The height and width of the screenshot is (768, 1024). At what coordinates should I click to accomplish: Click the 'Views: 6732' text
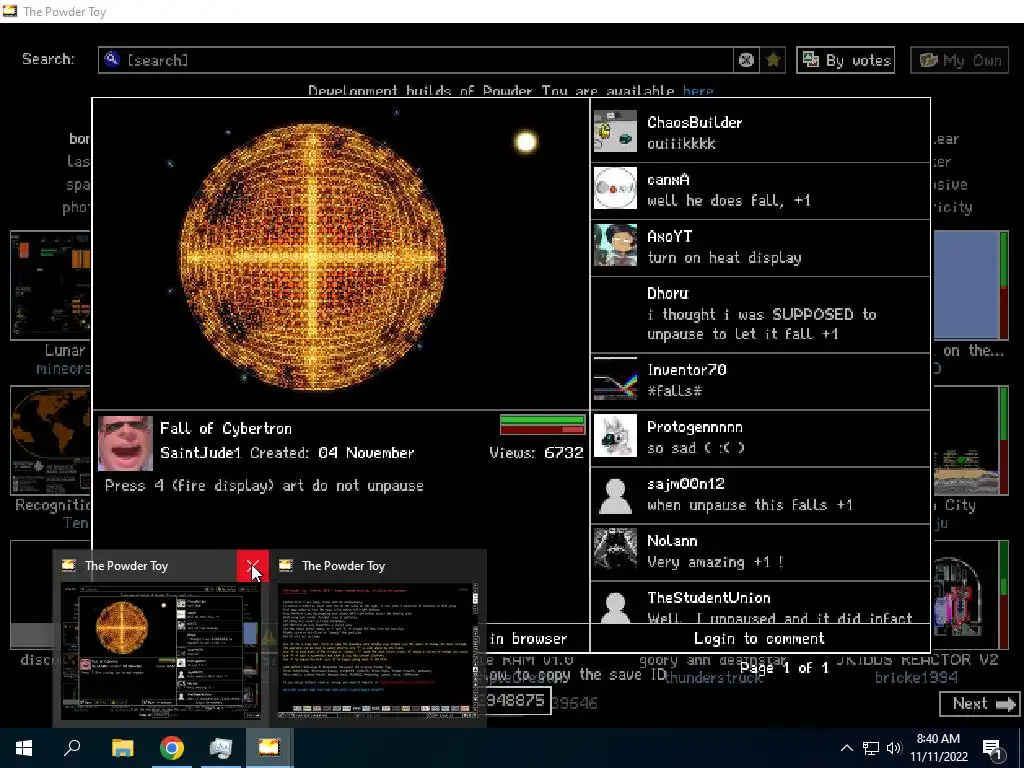pyautogui.click(x=536, y=453)
